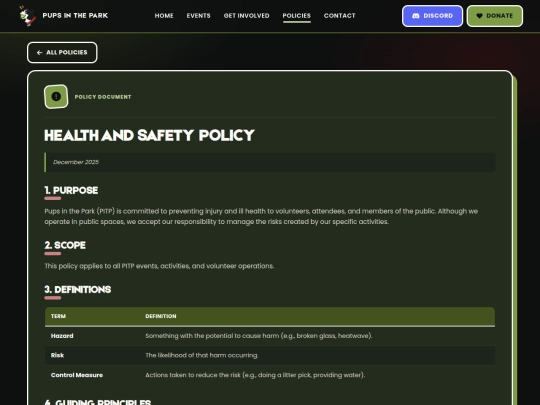The width and height of the screenshot is (540, 405).
Task: Click the 1. Purpose heading
Action: [x=71, y=190]
